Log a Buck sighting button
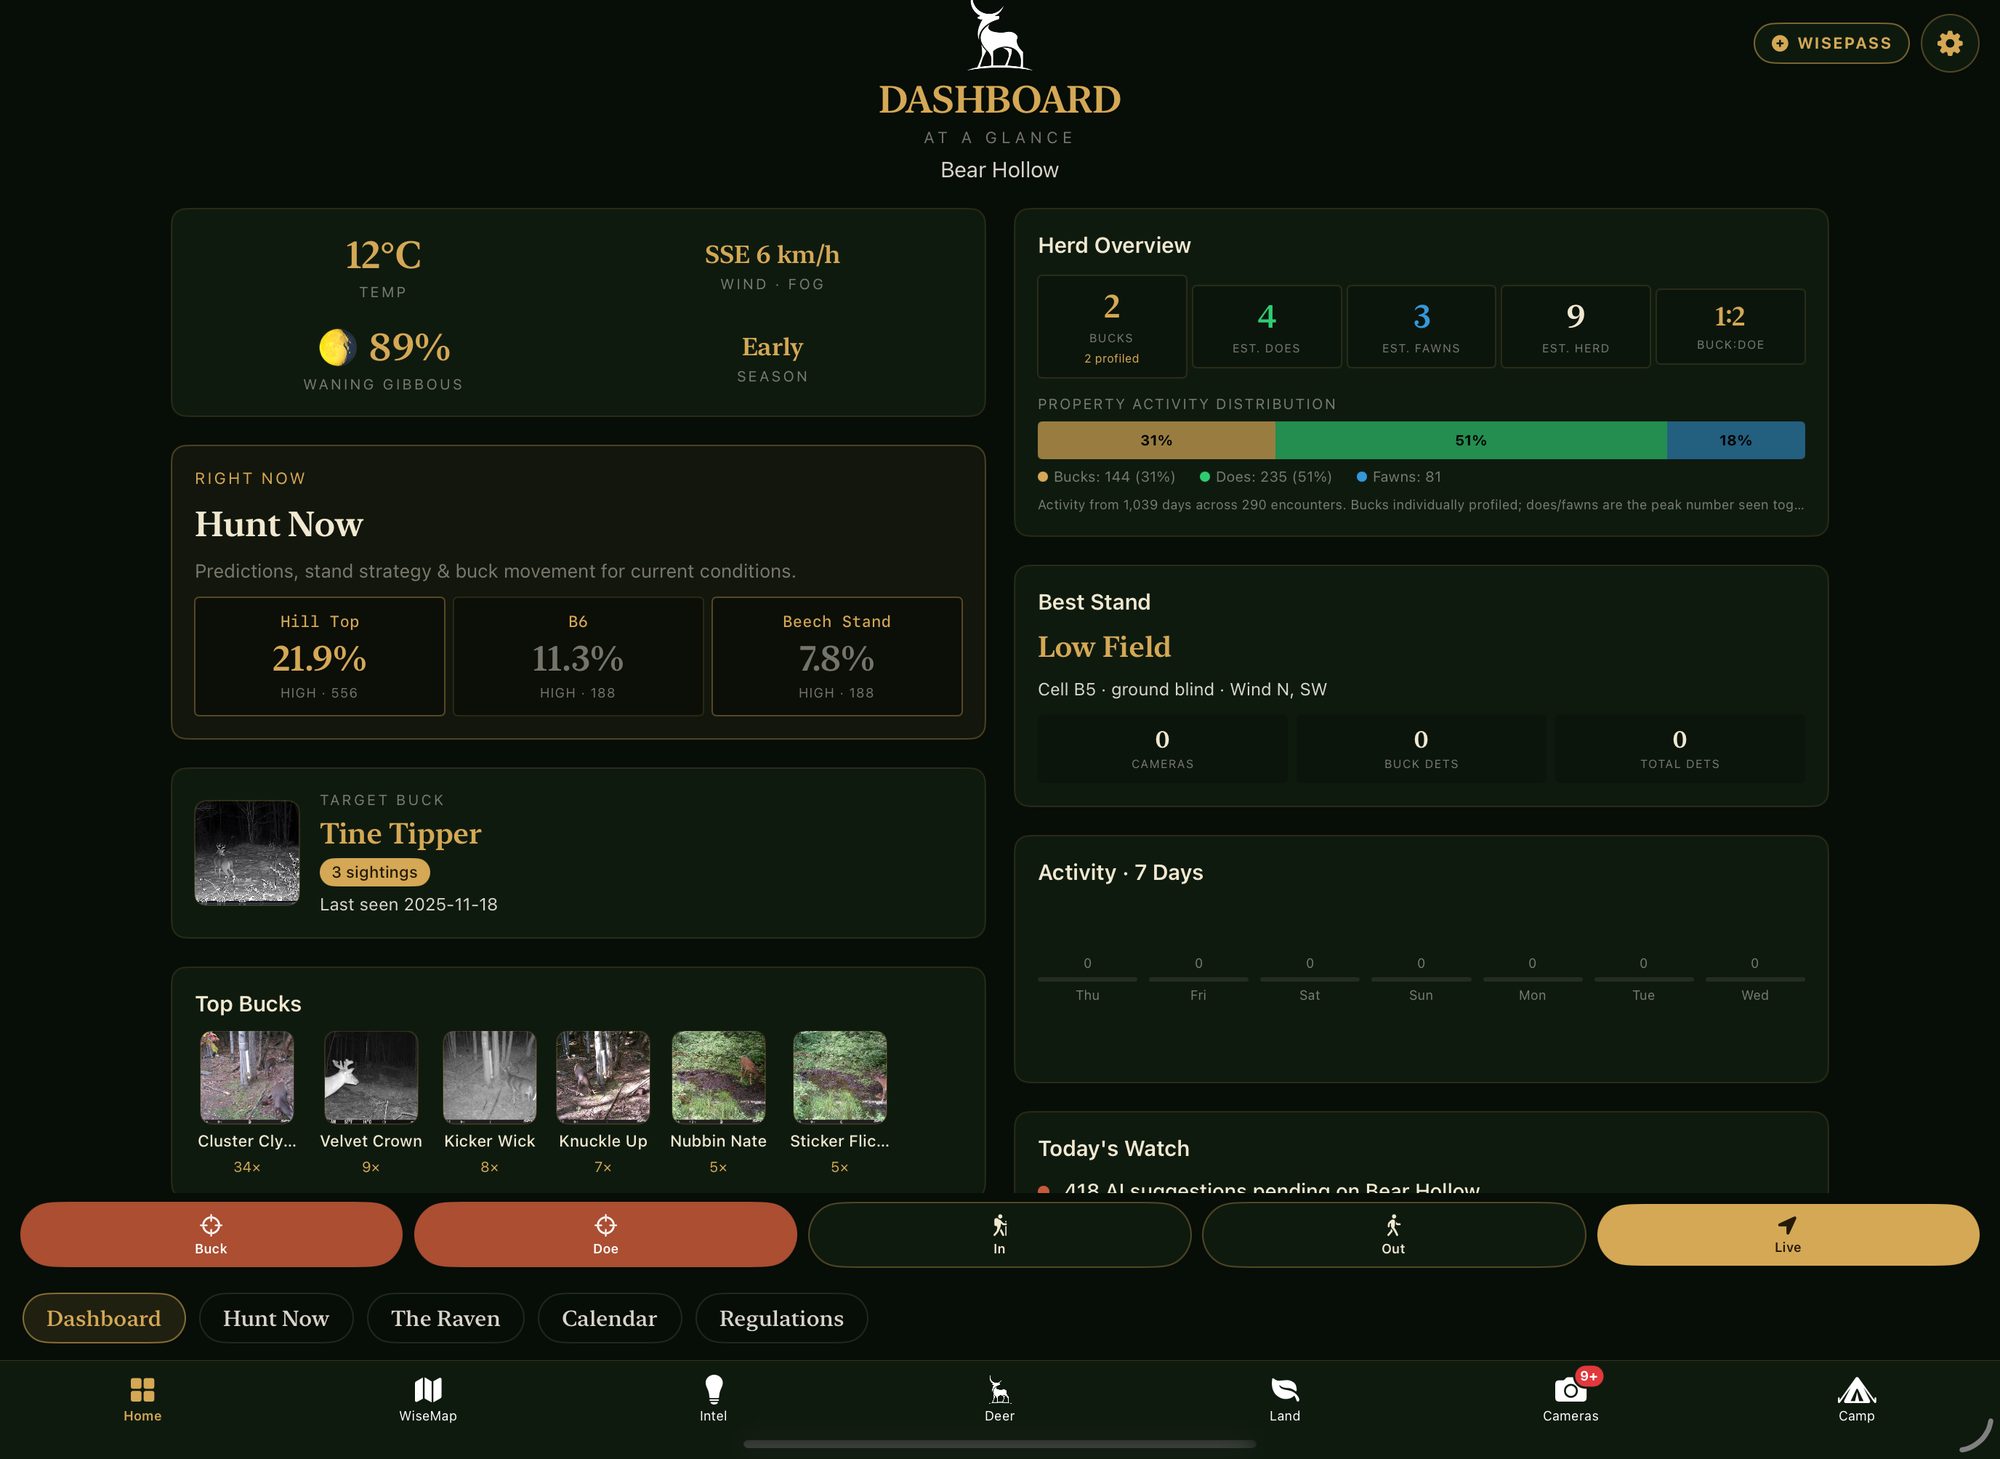This screenshot has width=2000, height=1459. [211, 1234]
